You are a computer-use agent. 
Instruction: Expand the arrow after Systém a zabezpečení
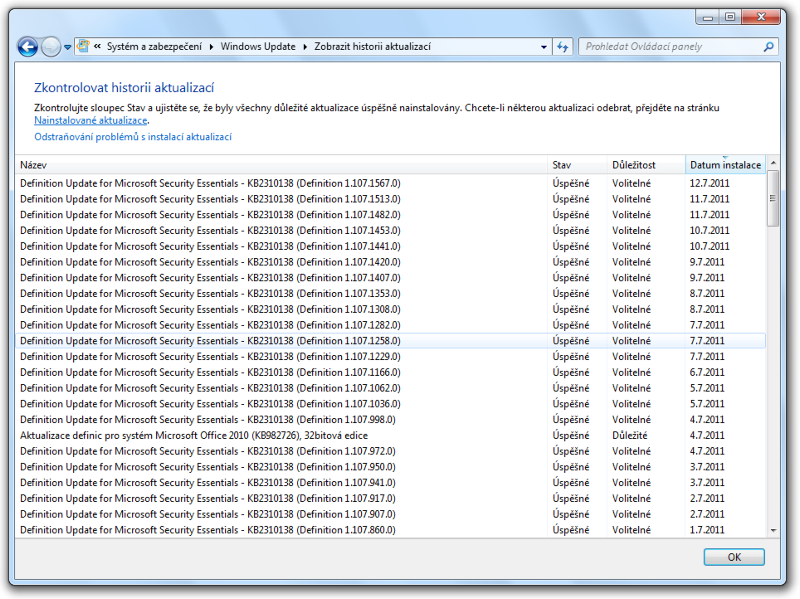pos(211,47)
